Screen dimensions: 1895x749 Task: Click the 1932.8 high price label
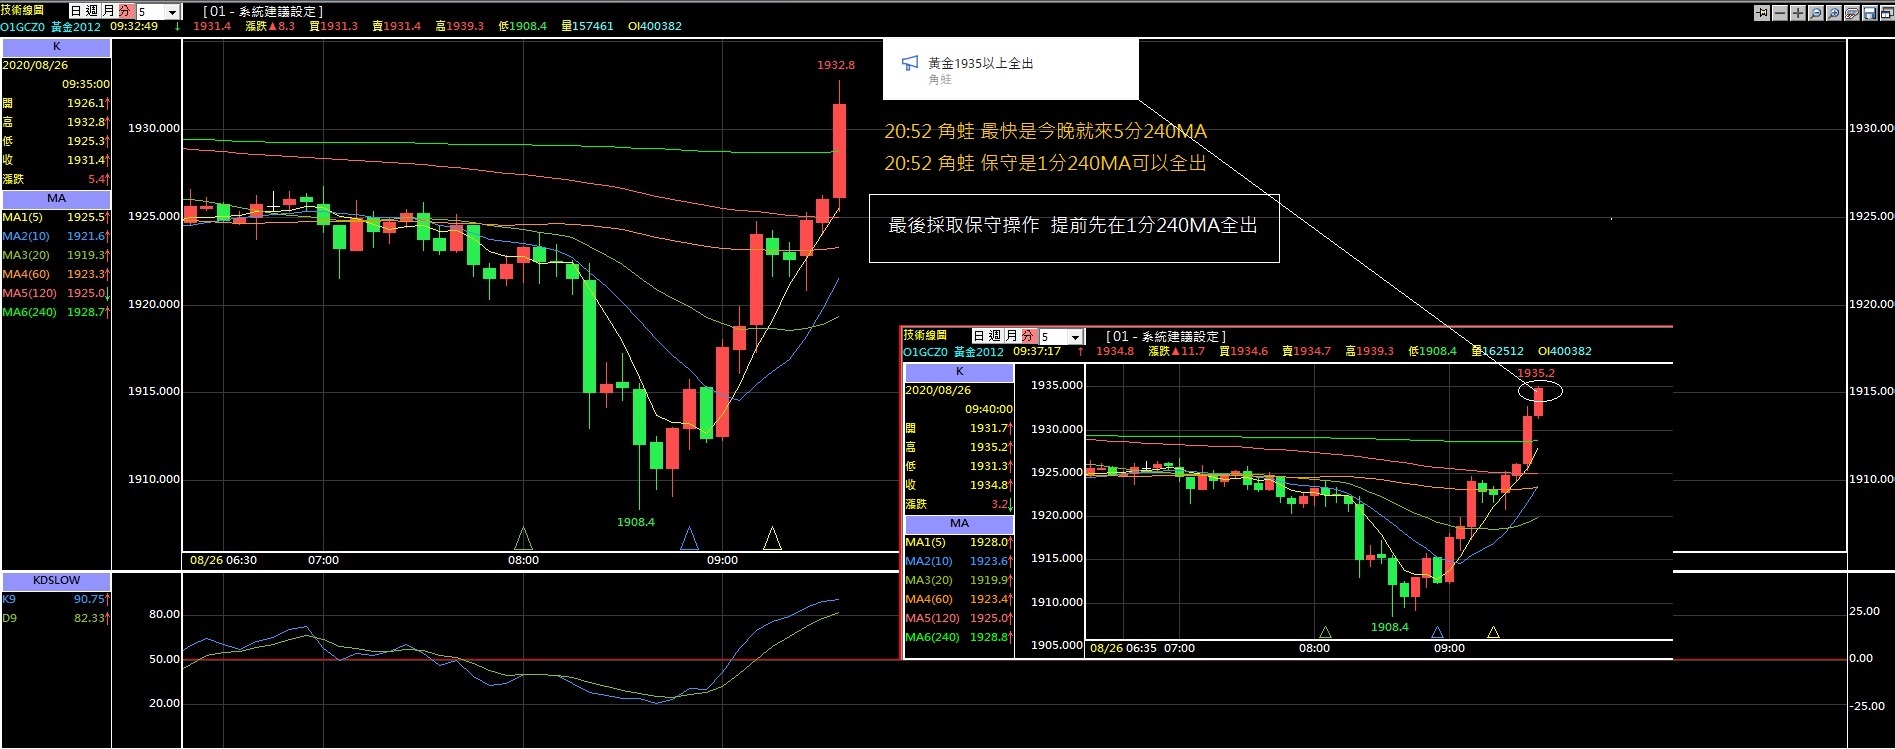pos(836,65)
